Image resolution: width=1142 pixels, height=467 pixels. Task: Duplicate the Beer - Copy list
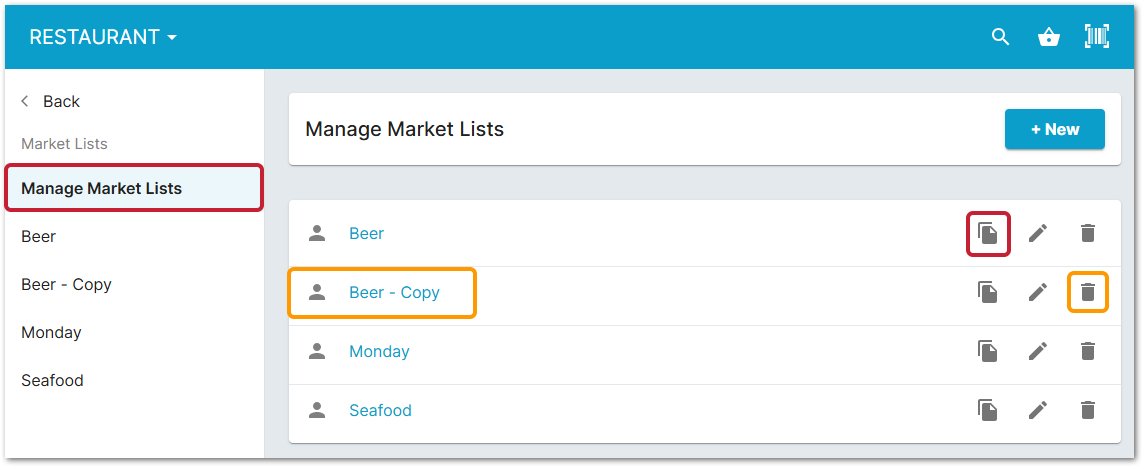coord(988,292)
